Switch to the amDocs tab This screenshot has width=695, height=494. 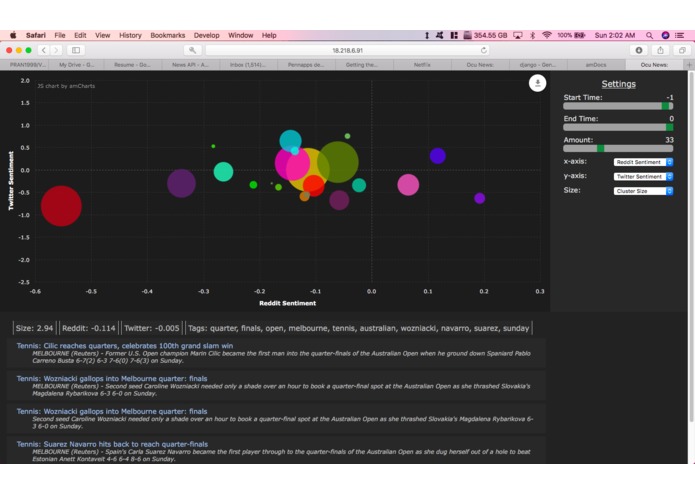tap(596, 65)
